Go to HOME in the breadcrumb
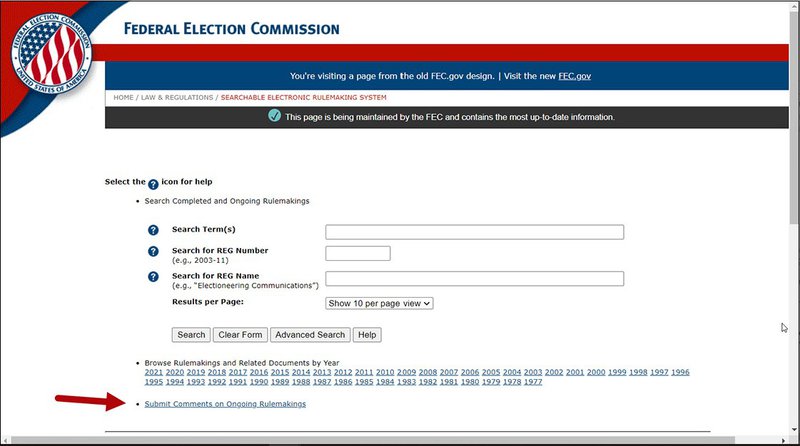 123,97
